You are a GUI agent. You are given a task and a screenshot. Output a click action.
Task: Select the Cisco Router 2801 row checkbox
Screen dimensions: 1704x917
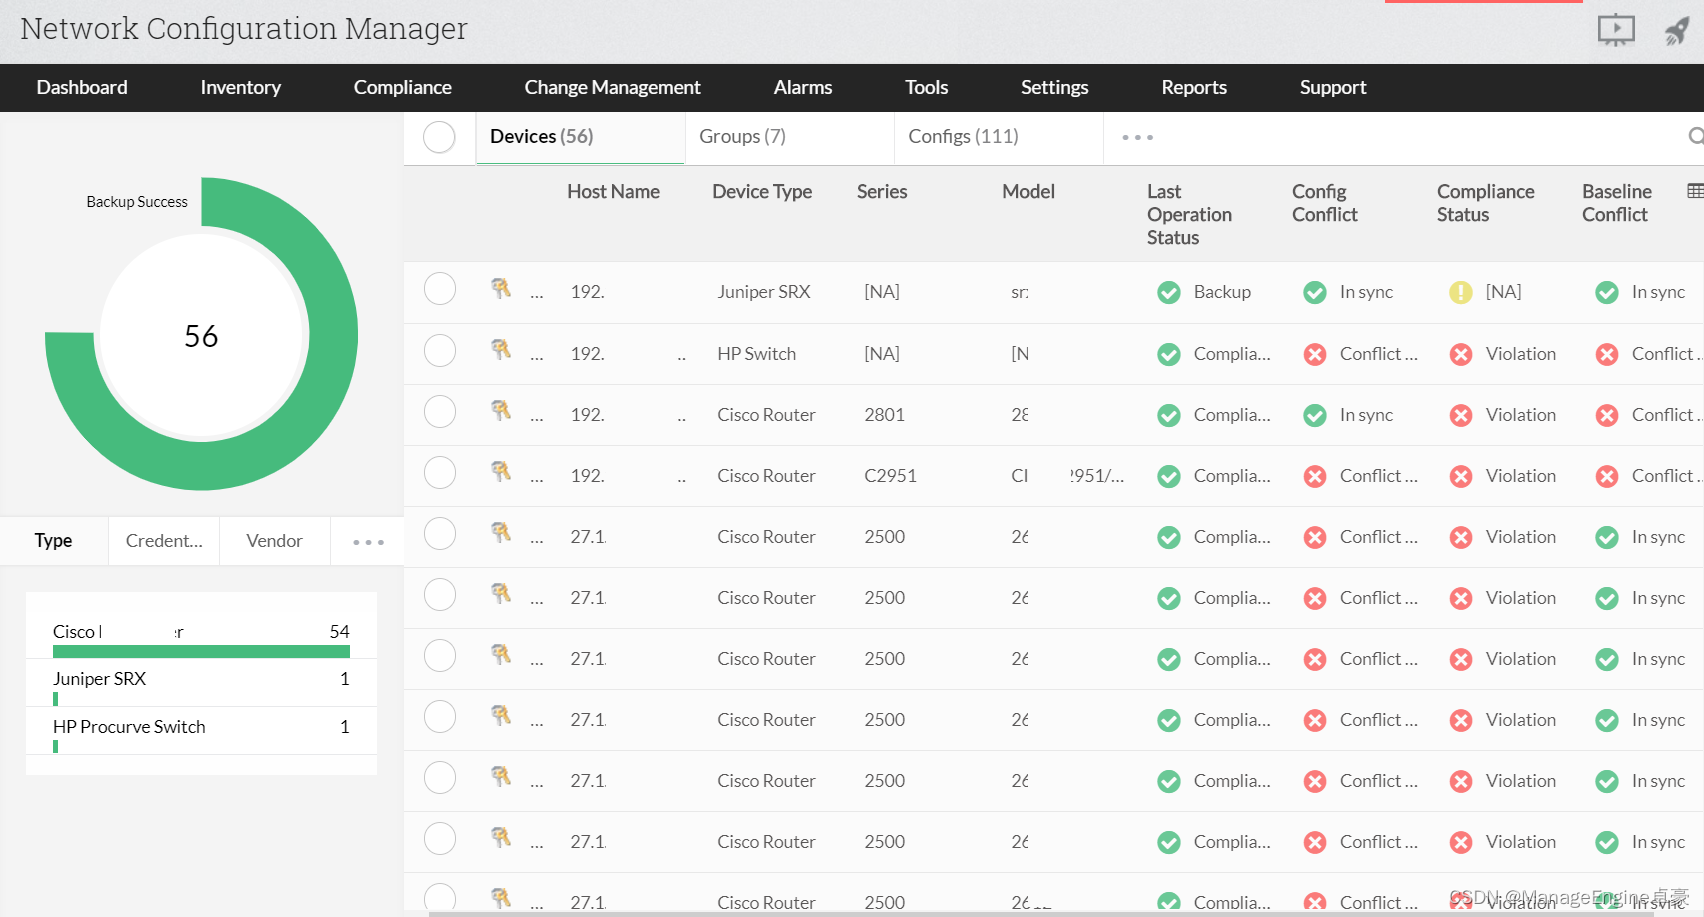[x=440, y=411]
